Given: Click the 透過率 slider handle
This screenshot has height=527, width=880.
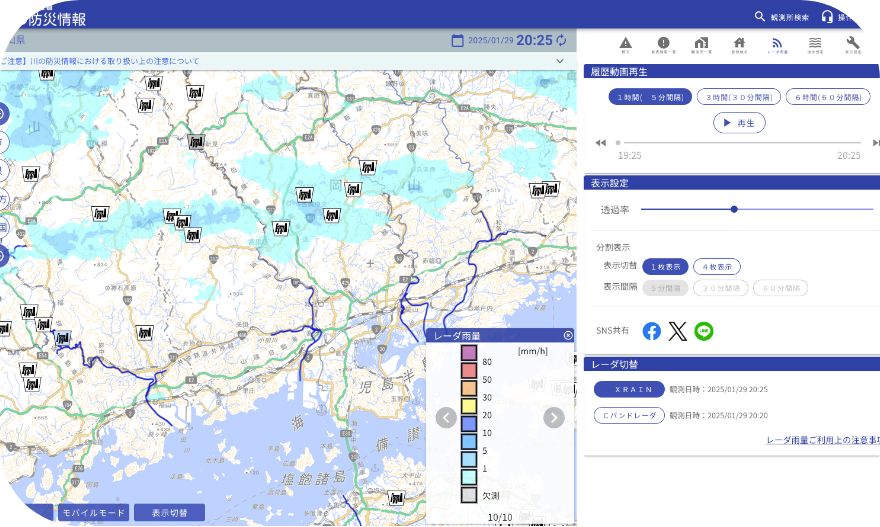Looking at the screenshot, I should [x=734, y=209].
